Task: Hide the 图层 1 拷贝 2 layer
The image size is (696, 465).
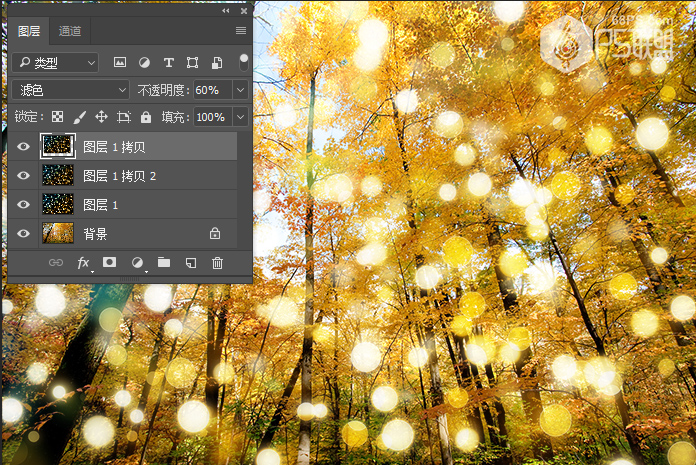Action: click(24, 176)
